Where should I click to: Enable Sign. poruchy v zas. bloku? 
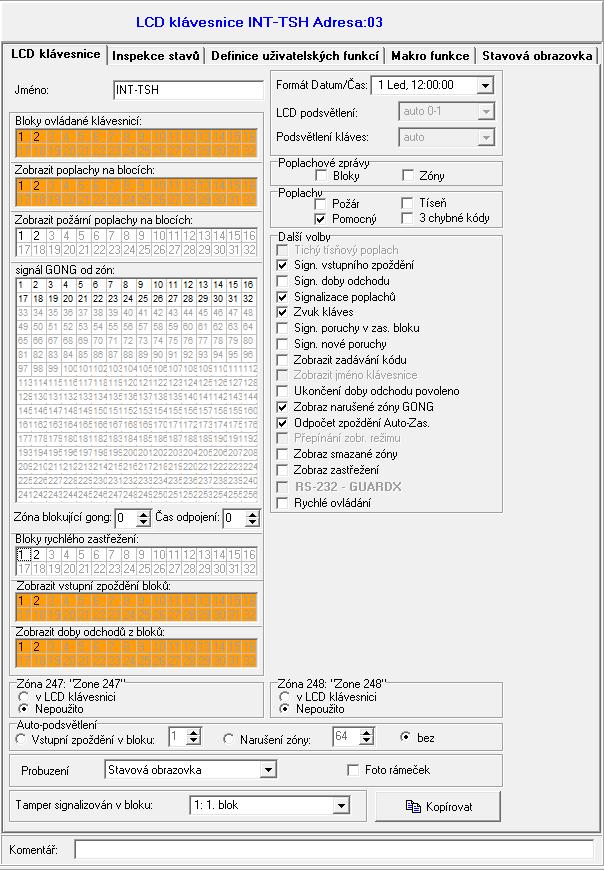tap(282, 328)
